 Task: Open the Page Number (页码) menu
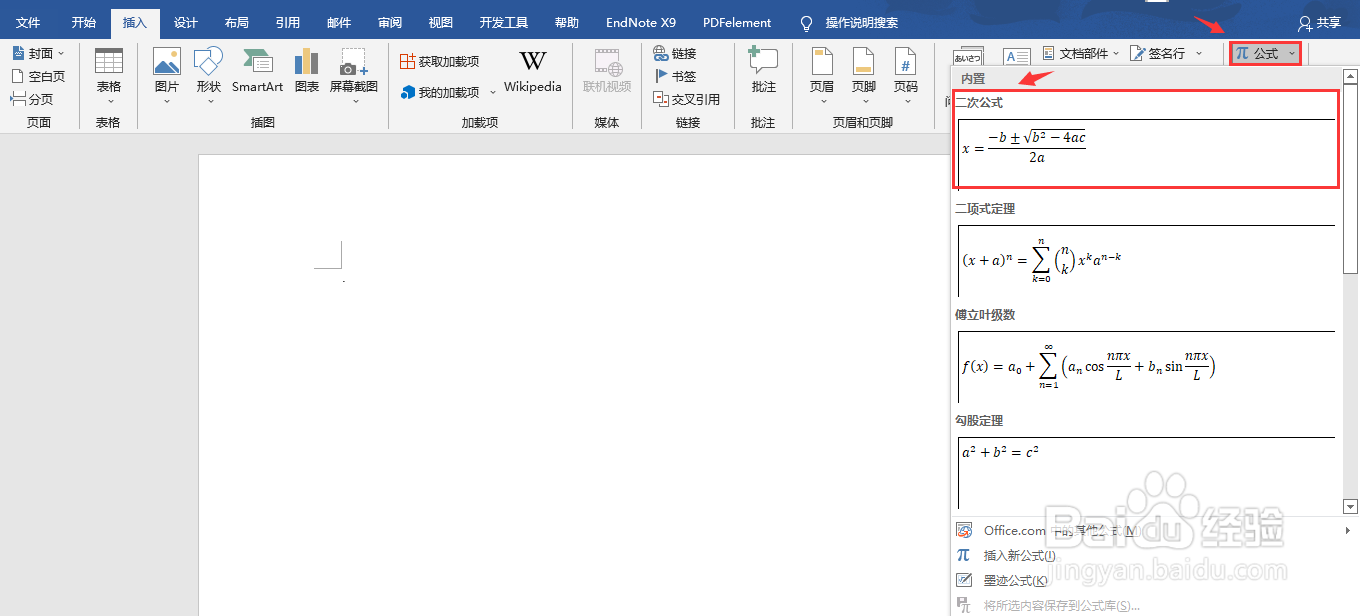pos(906,77)
